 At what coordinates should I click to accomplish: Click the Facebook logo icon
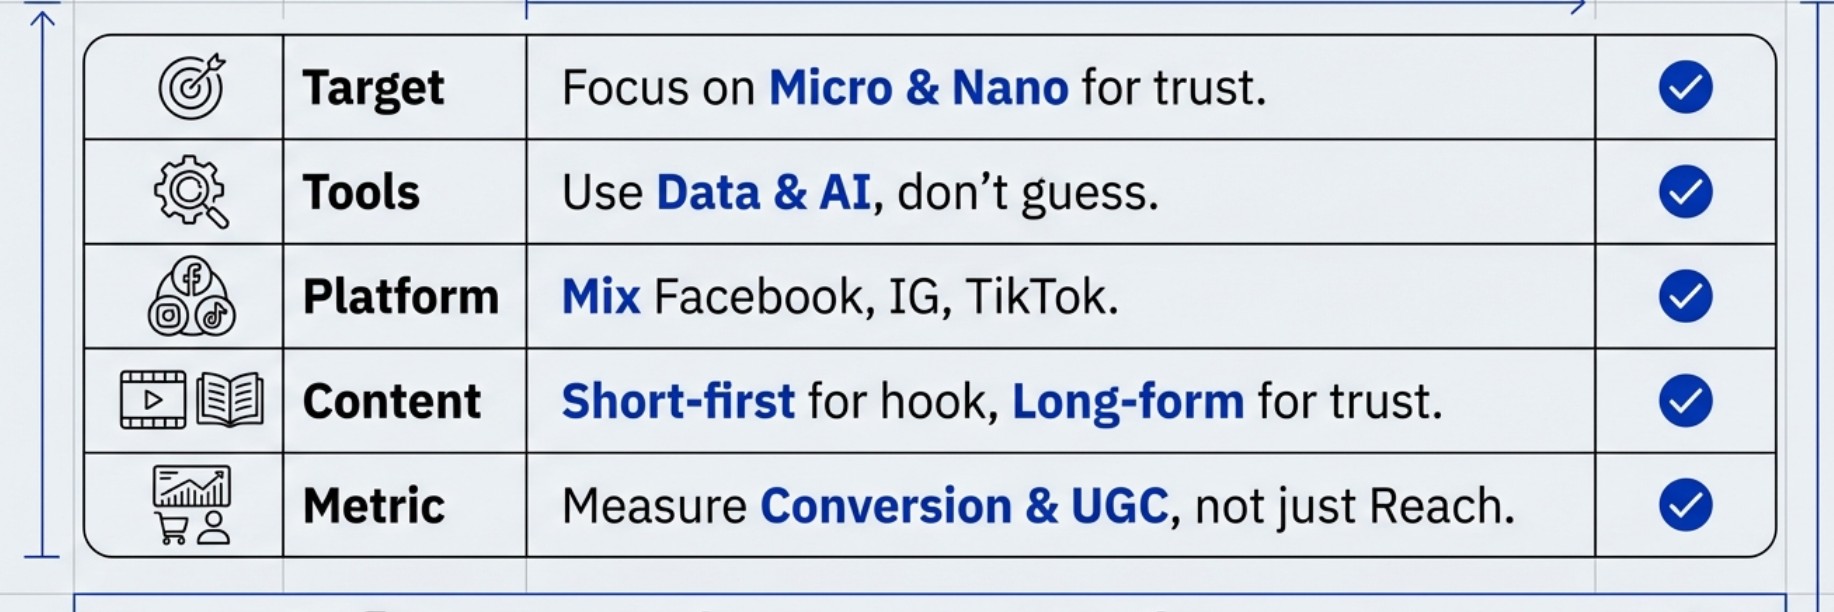point(191,277)
